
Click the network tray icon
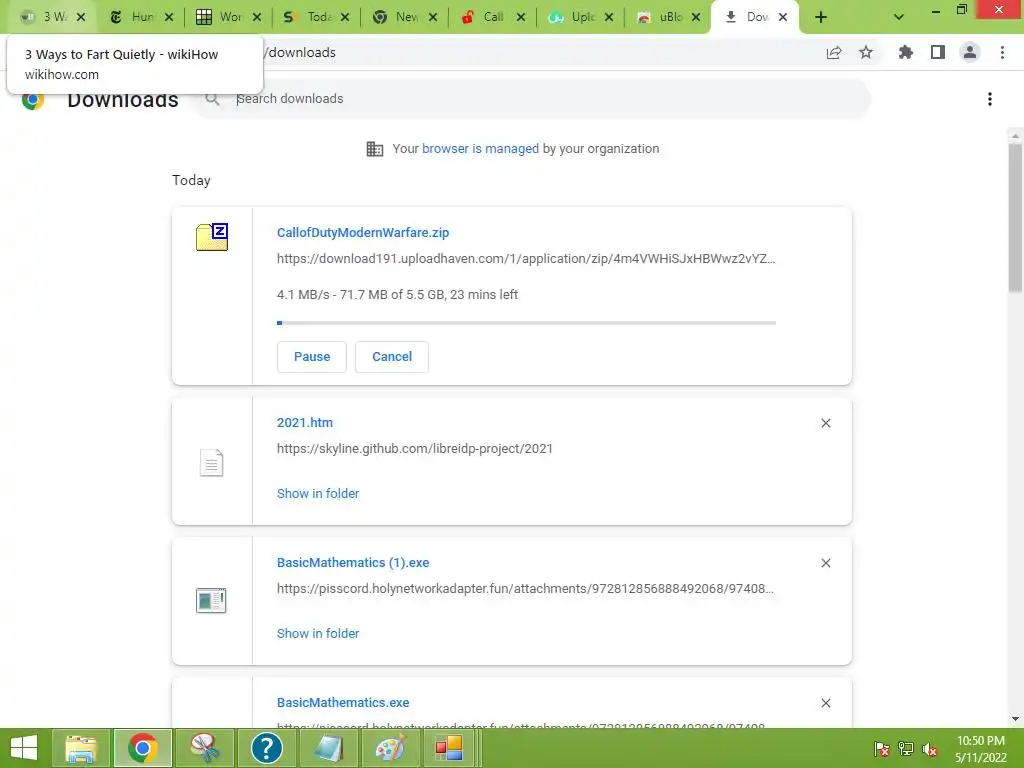(x=906, y=749)
